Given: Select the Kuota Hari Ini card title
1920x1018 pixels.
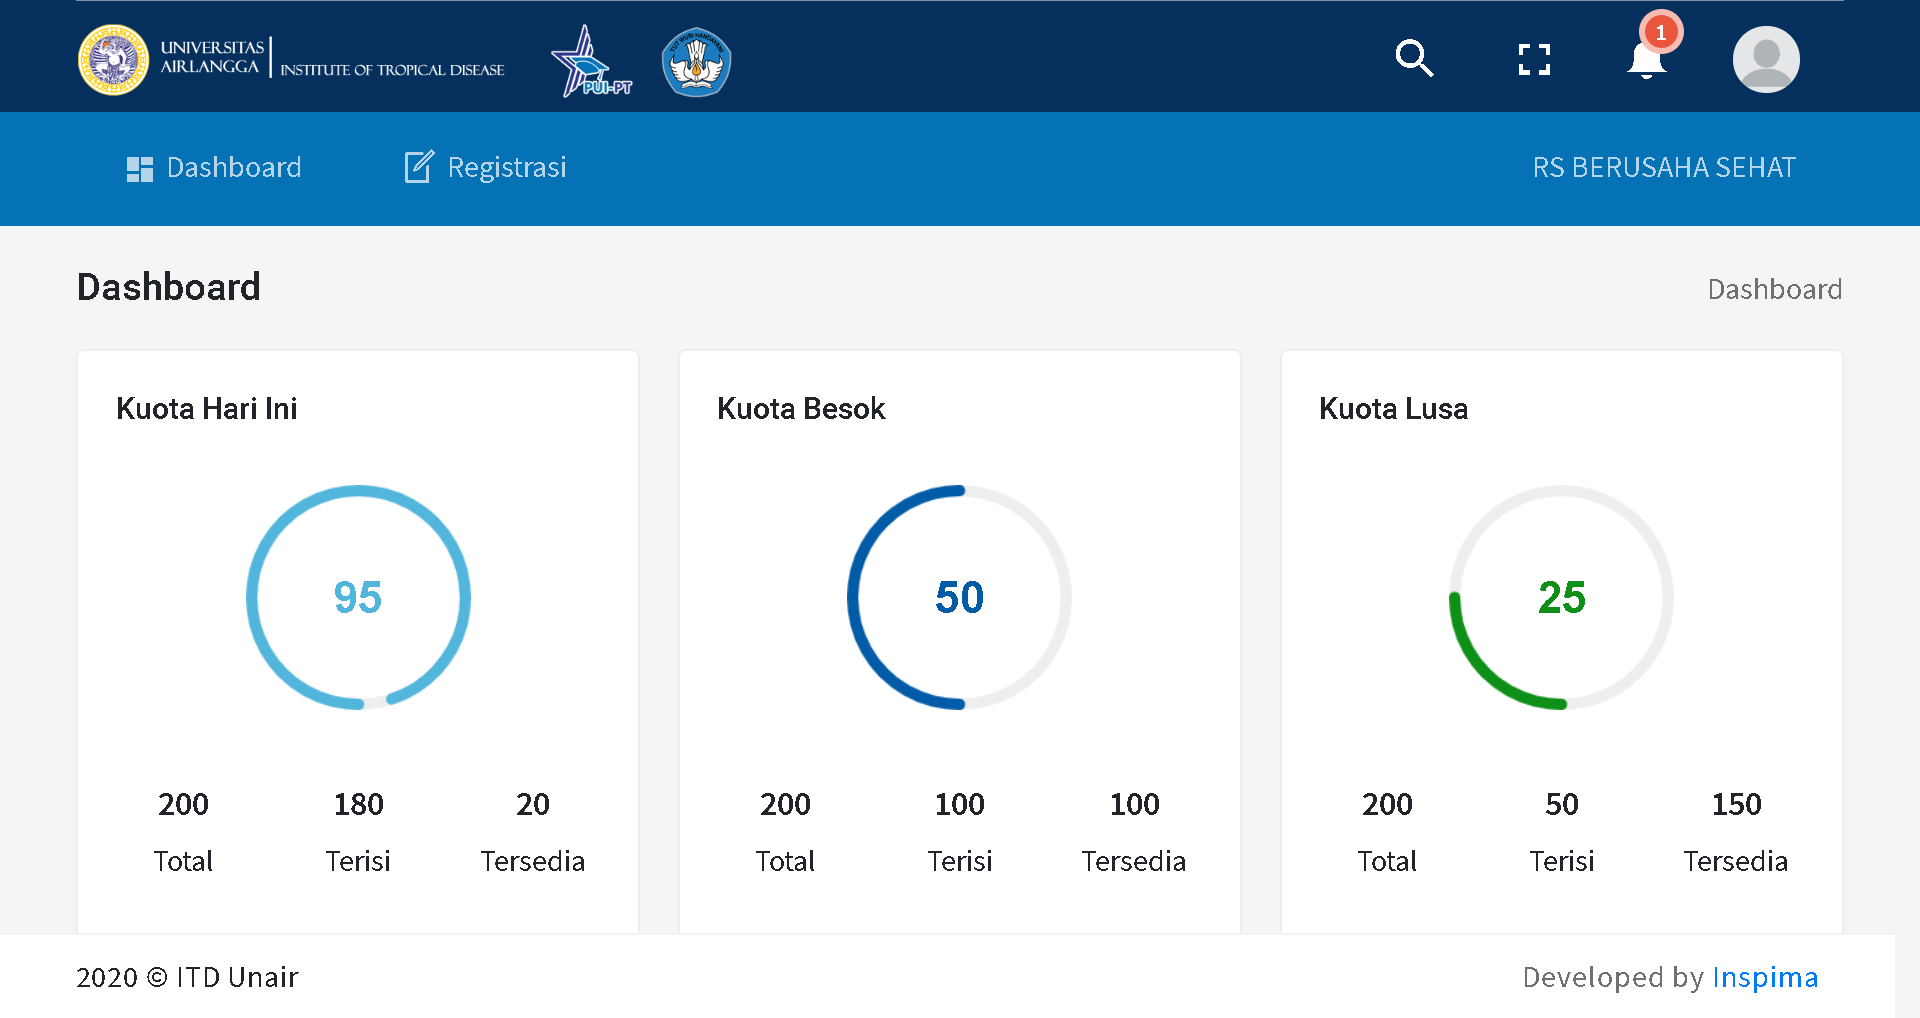Looking at the screenshot, I should point(207,408).
